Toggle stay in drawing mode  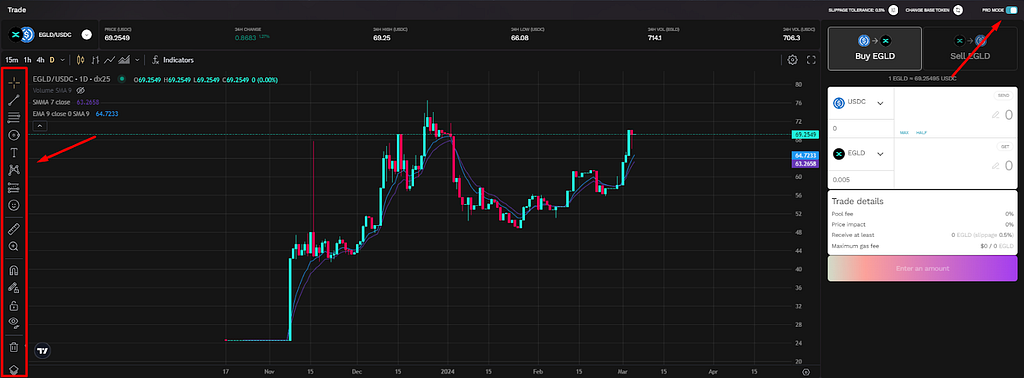[x=14, y=287]
